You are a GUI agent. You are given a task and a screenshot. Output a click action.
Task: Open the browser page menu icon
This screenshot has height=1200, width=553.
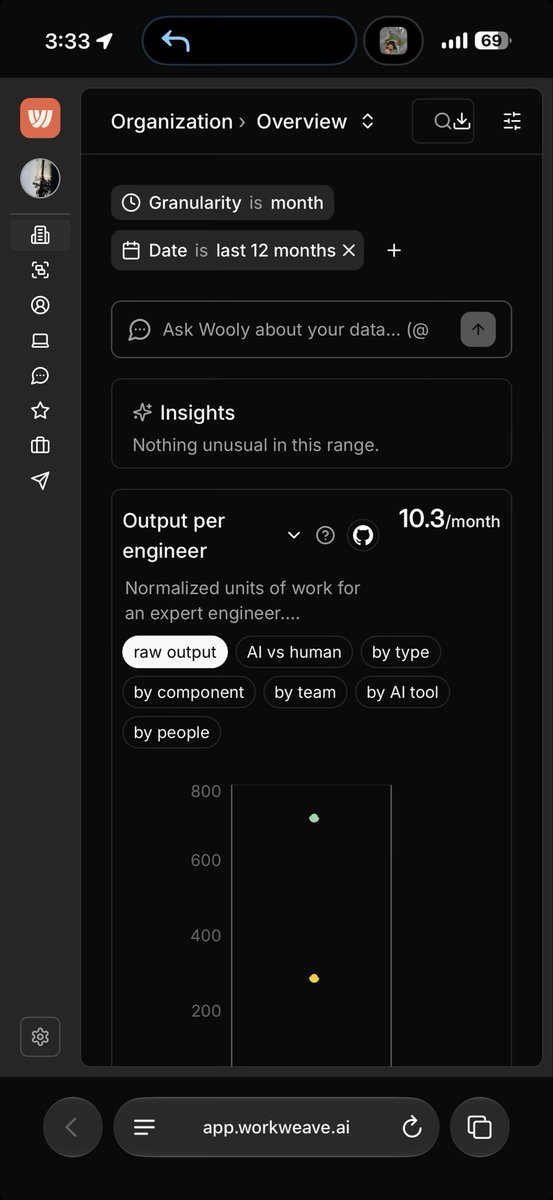pos(145,1127)
